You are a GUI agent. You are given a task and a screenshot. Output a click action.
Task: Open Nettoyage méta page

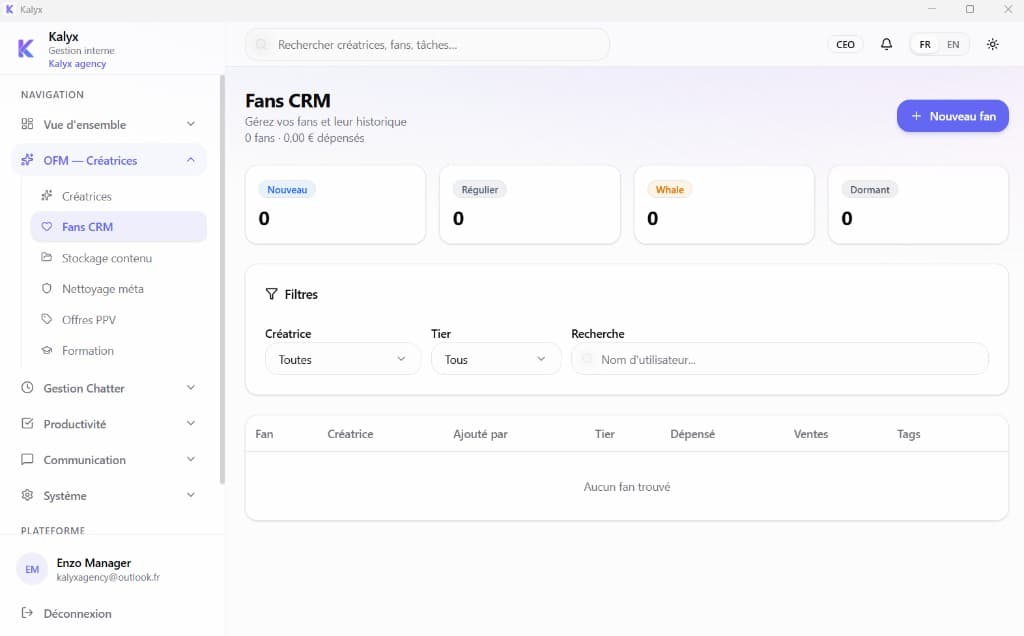119,289
